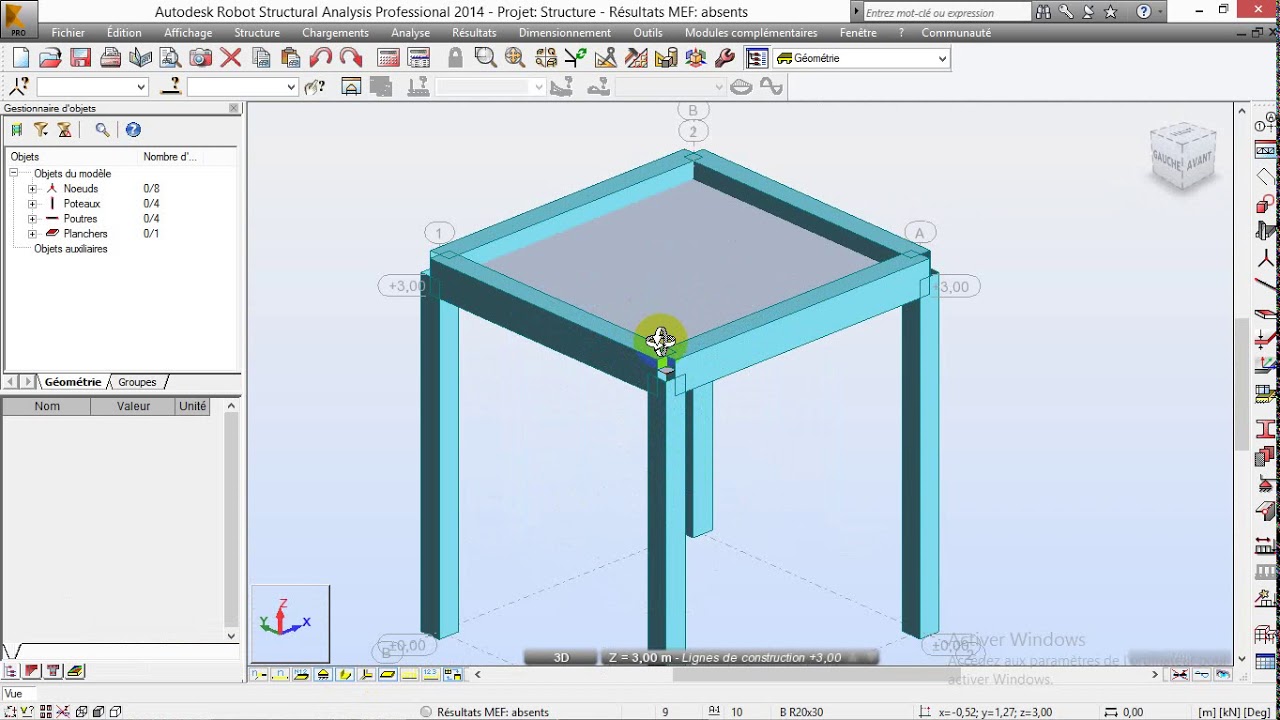Click the magnifier search icon in object manager
Screen dimensions: 1280x720
click(x=102, y=130)
